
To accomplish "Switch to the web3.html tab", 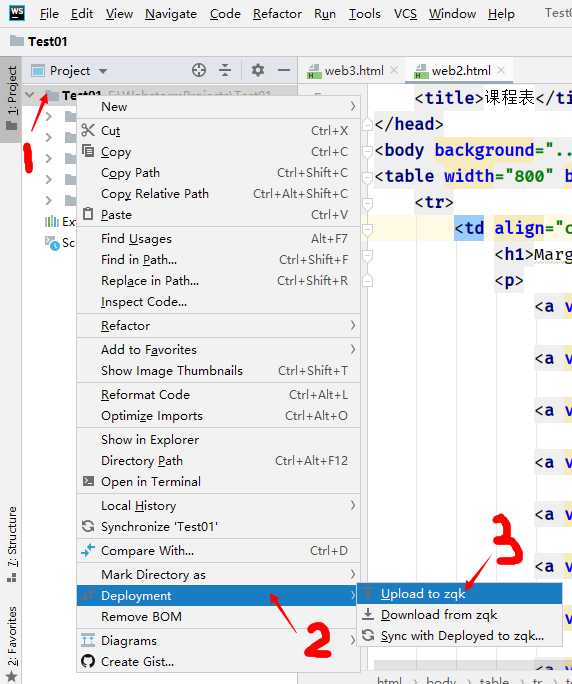I will click(346, 71).
